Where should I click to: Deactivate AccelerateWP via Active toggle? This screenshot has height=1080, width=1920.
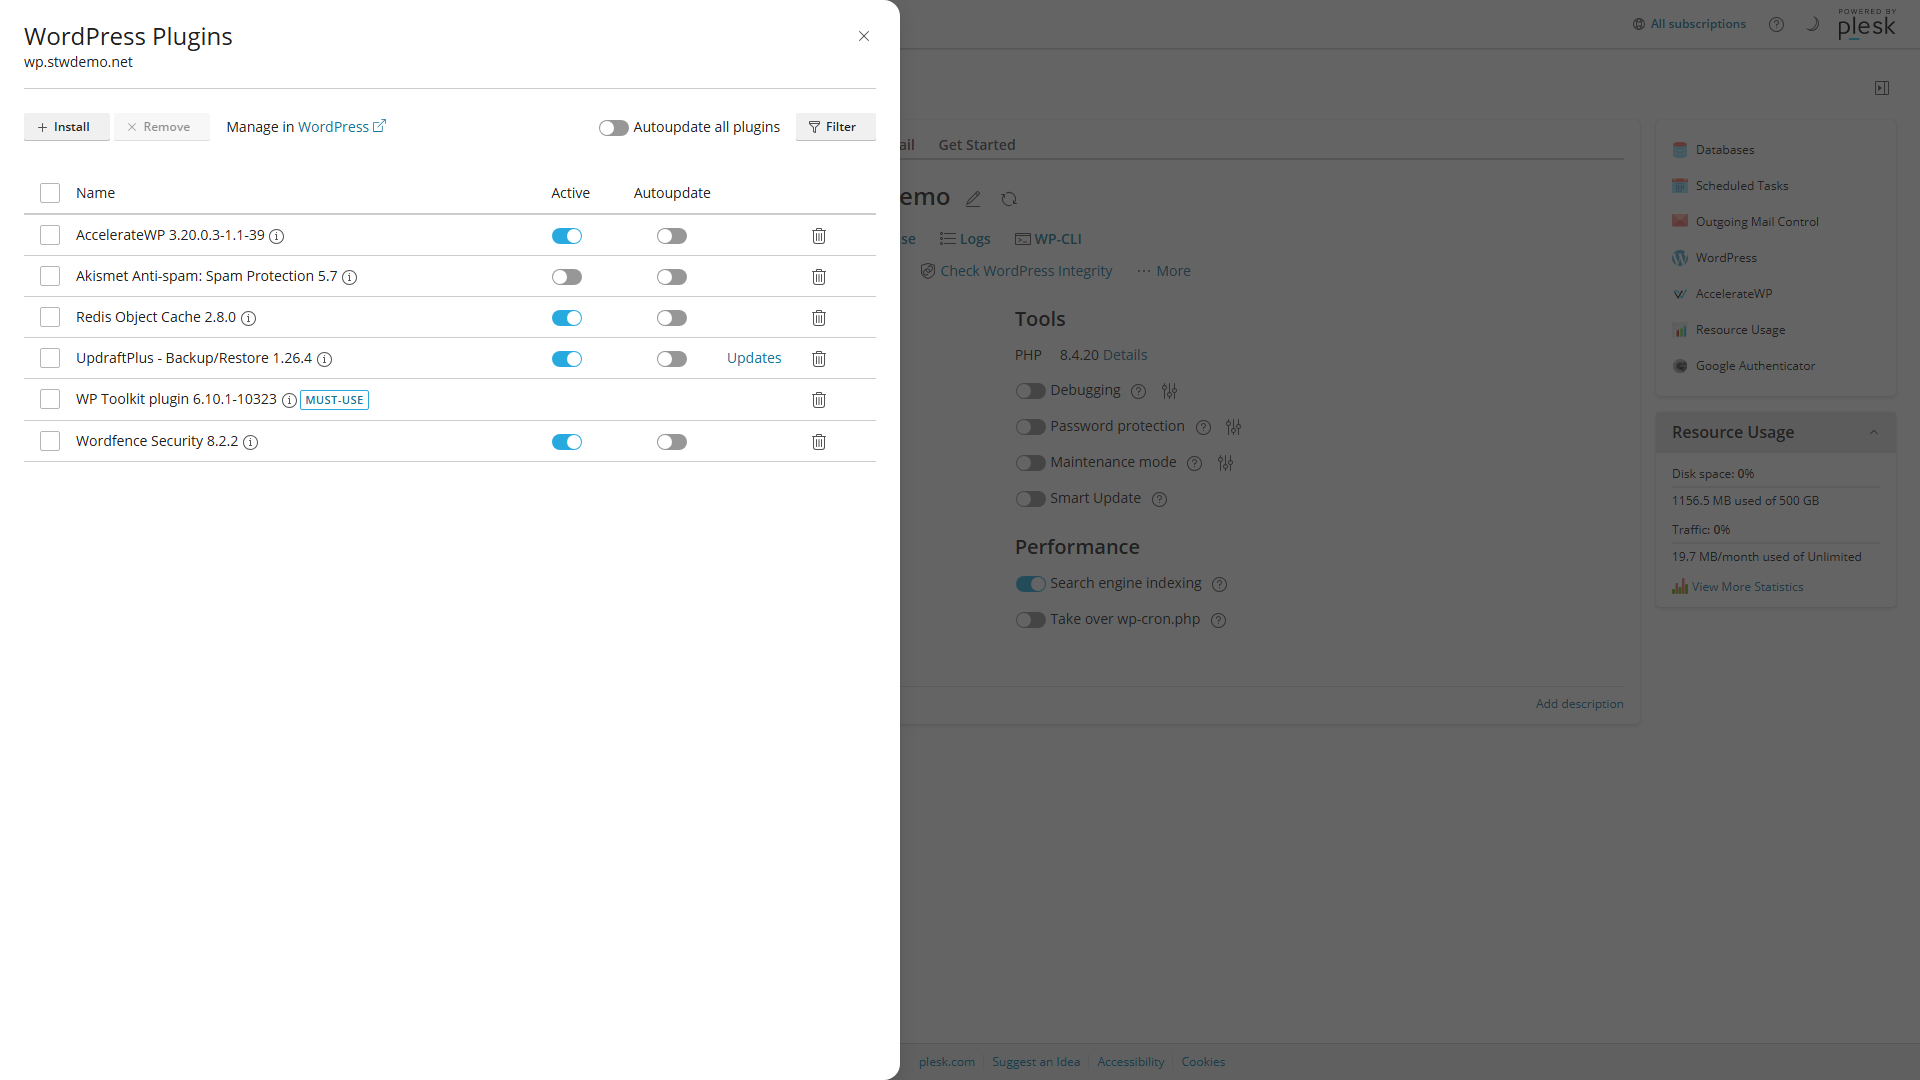click(x=567, y=236)
